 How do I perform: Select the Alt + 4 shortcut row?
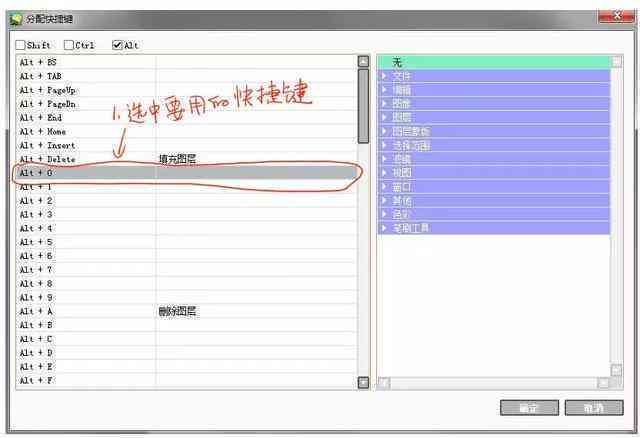click(187, 228)
